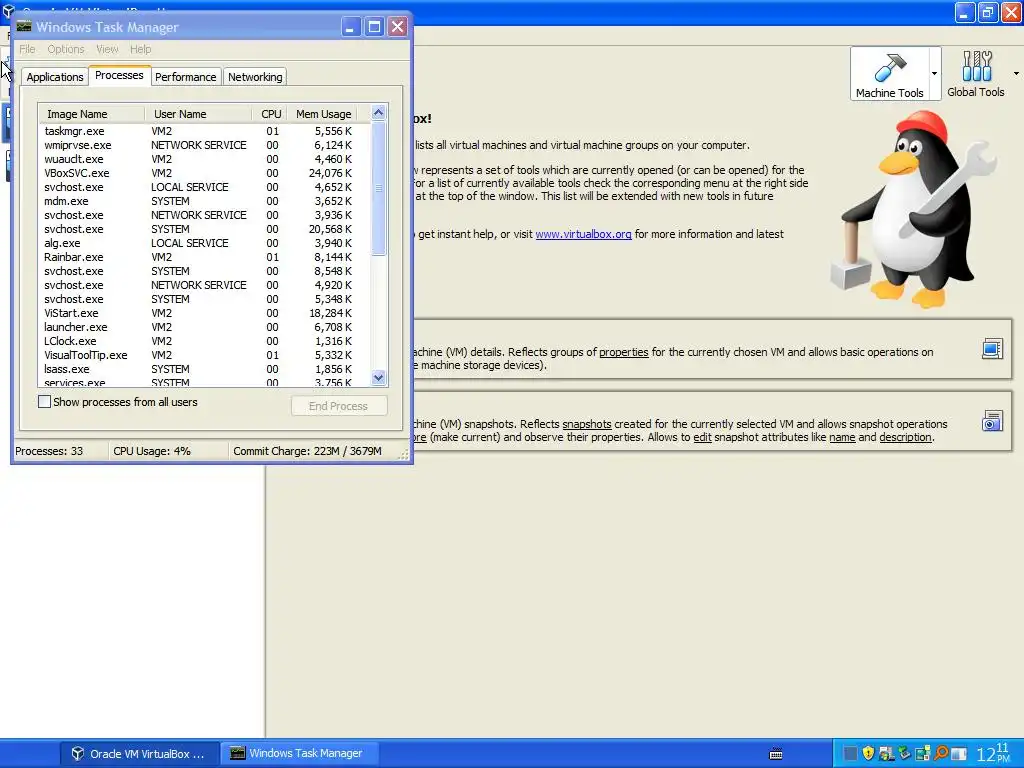Sort by the User Name column header
The width and height of the screenshot is (1024, 768).
tap(198, 114)
